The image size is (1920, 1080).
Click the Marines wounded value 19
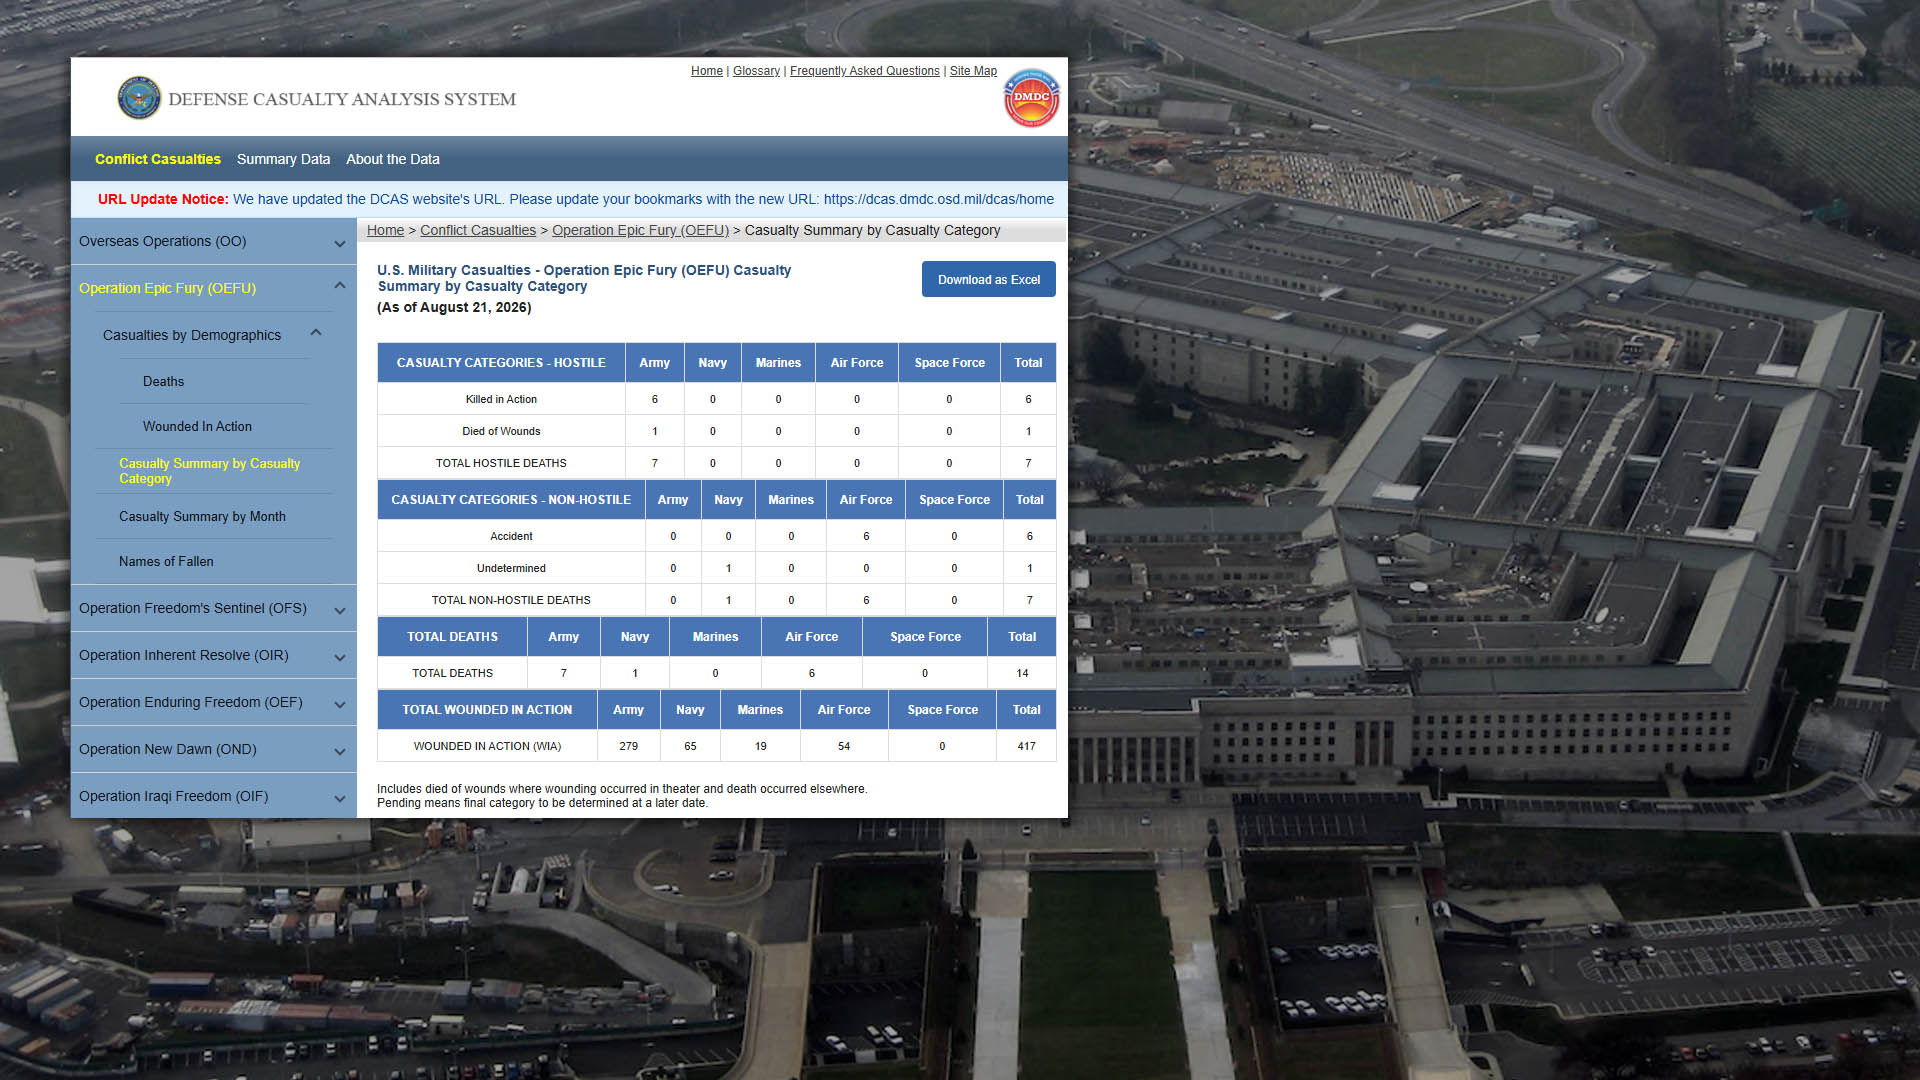click(760, 746)
